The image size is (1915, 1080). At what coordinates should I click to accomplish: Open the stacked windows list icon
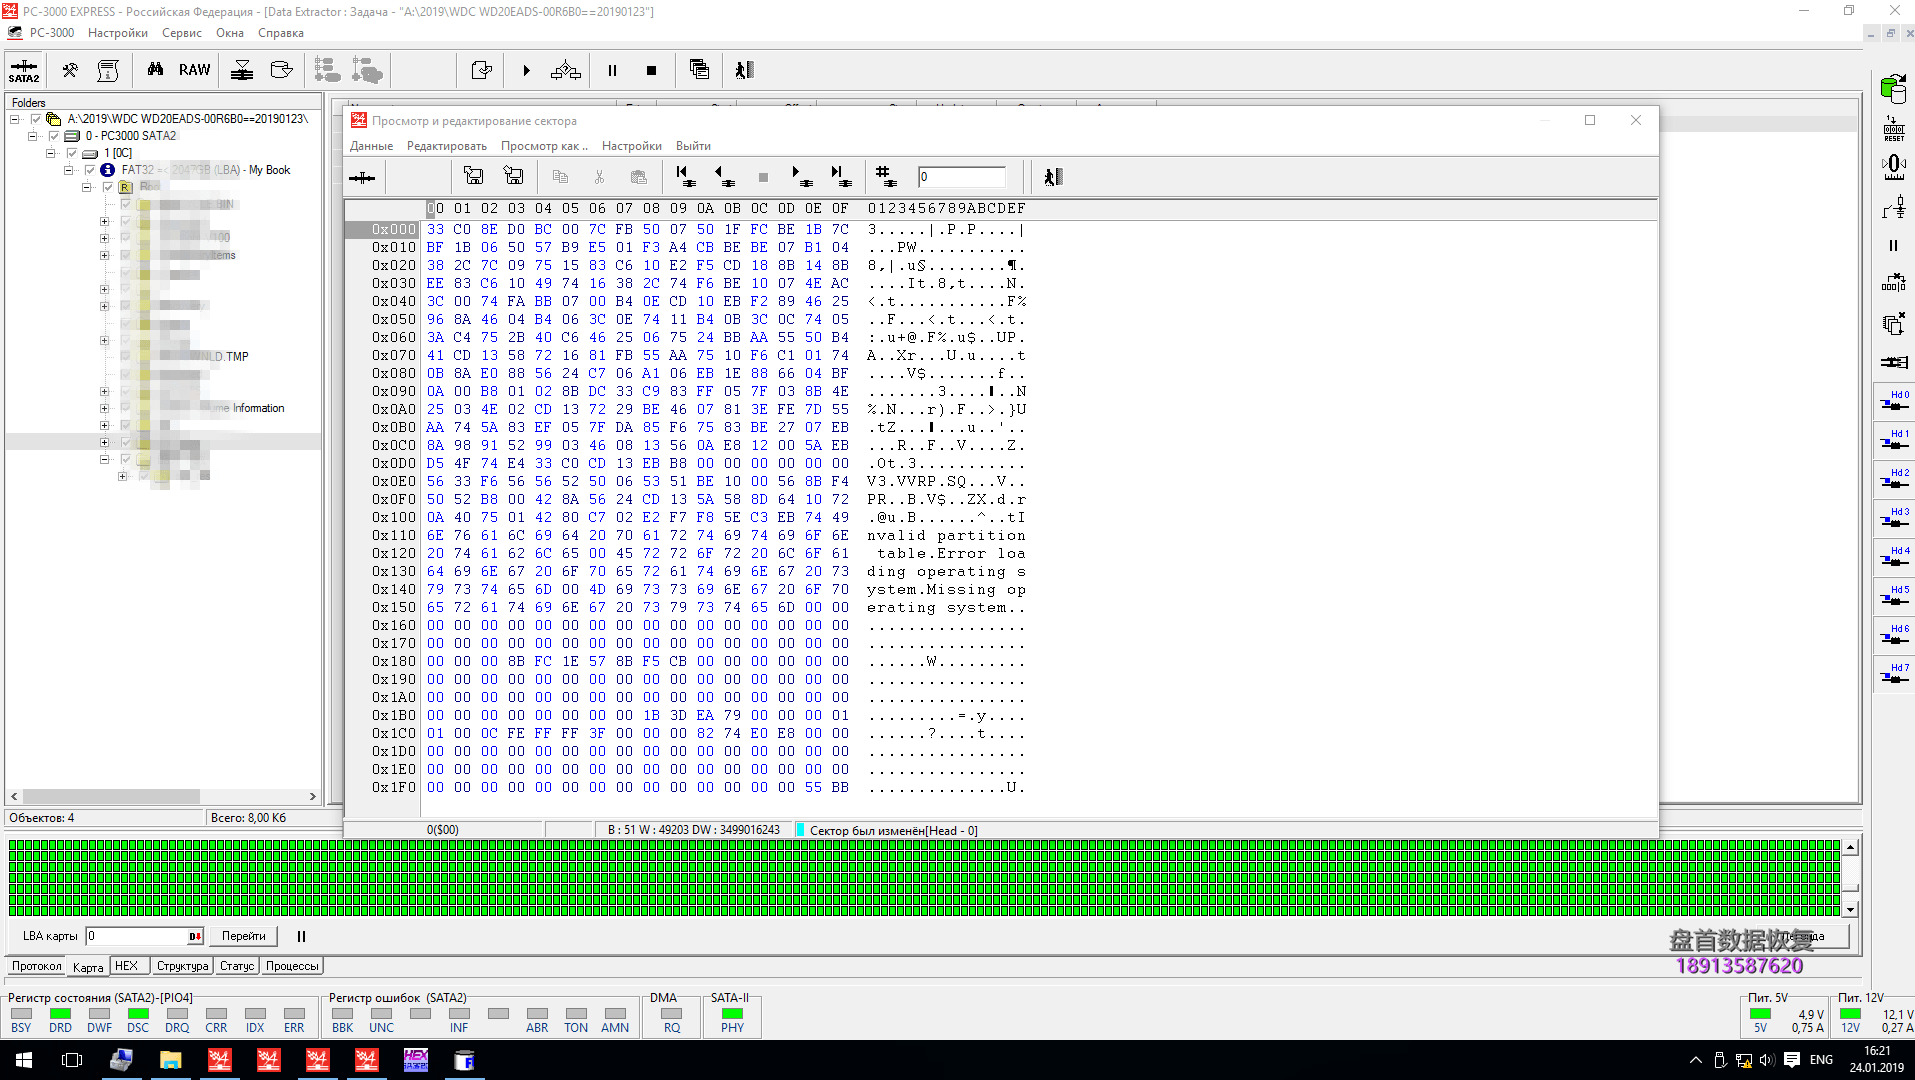click(699, 70)
